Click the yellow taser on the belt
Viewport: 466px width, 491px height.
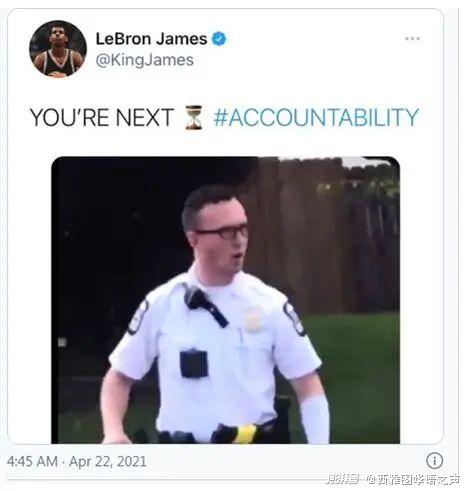pyautogui.click(x=245, y=433)
